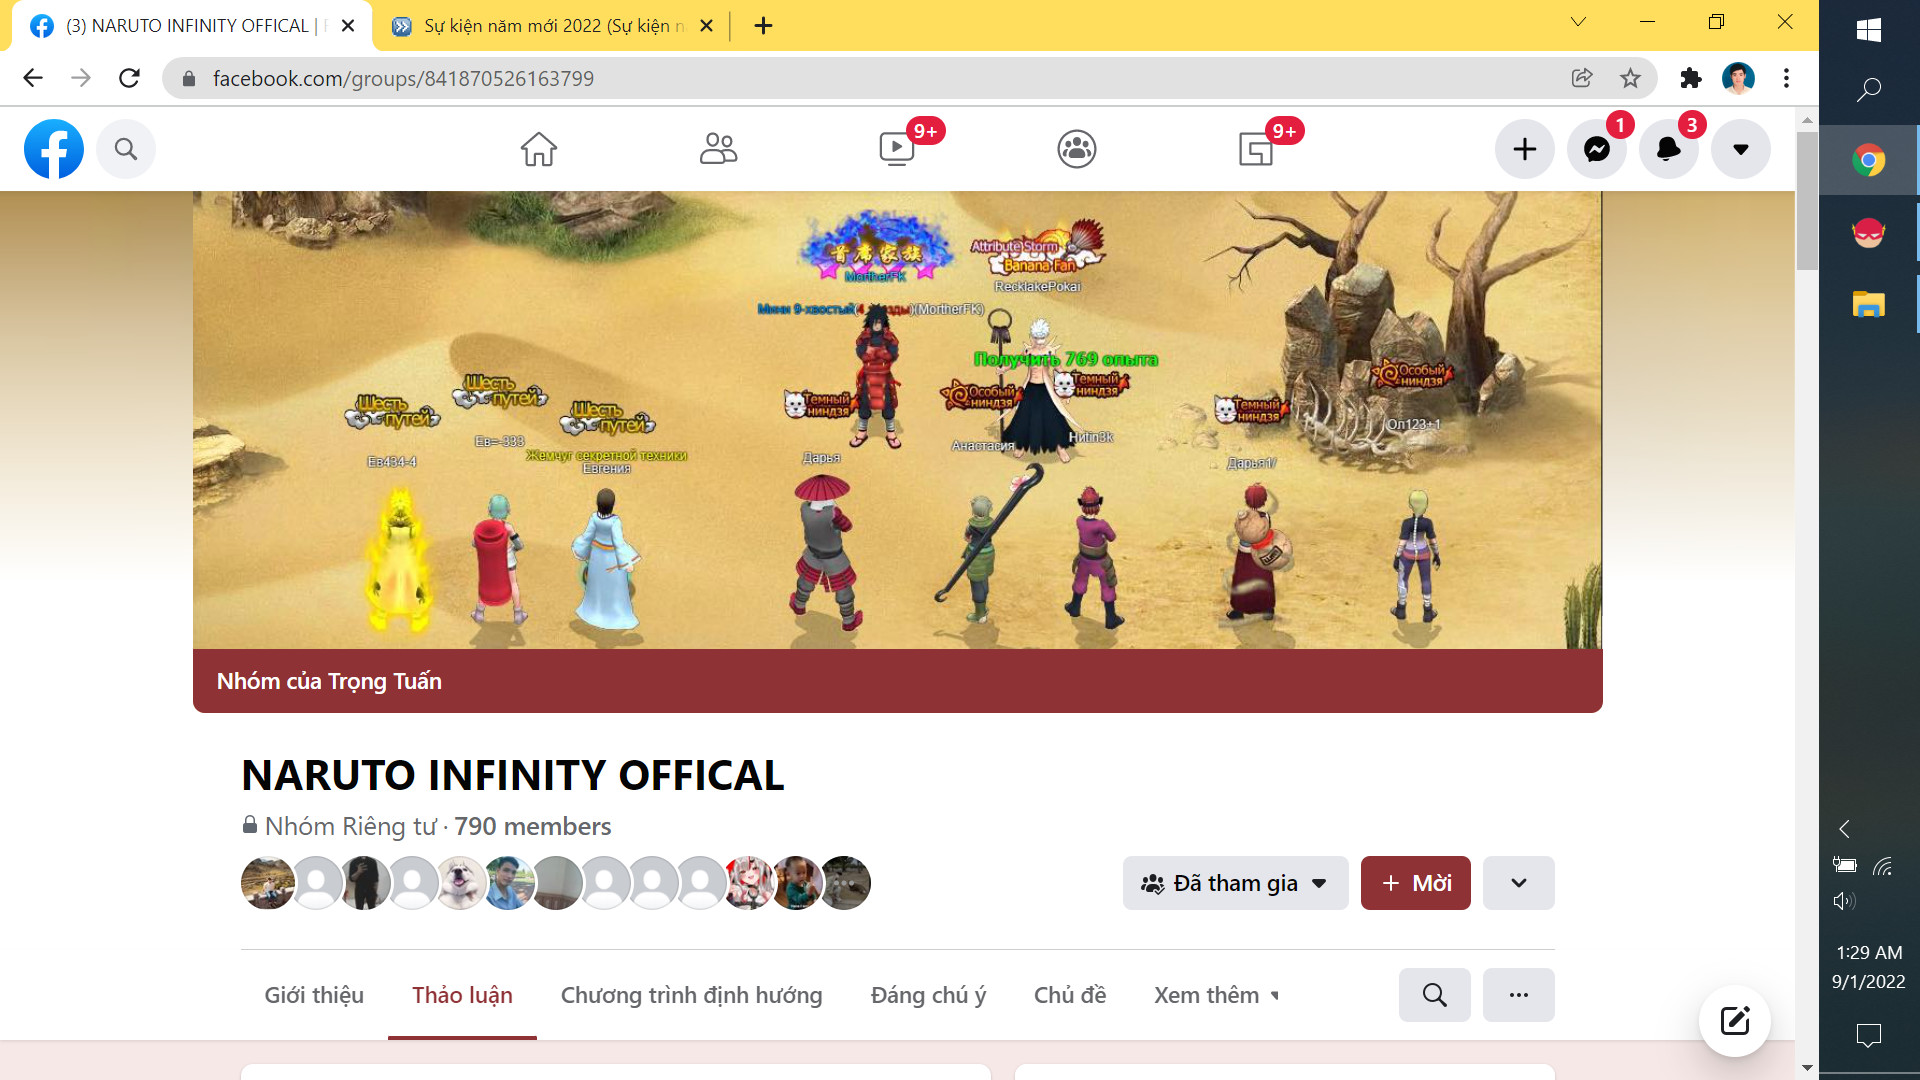Open Windows search in taskbar
Viewport: 1920px width, 1080px height.
[1868, 90]
